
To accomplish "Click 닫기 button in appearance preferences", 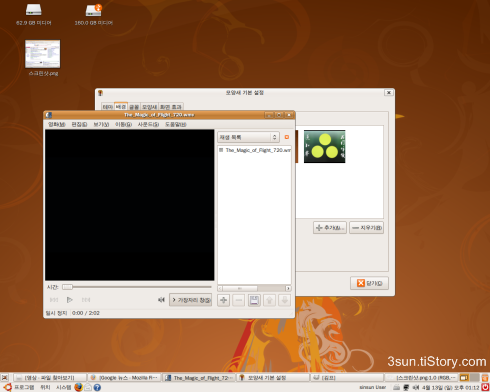I will [369, 283].
